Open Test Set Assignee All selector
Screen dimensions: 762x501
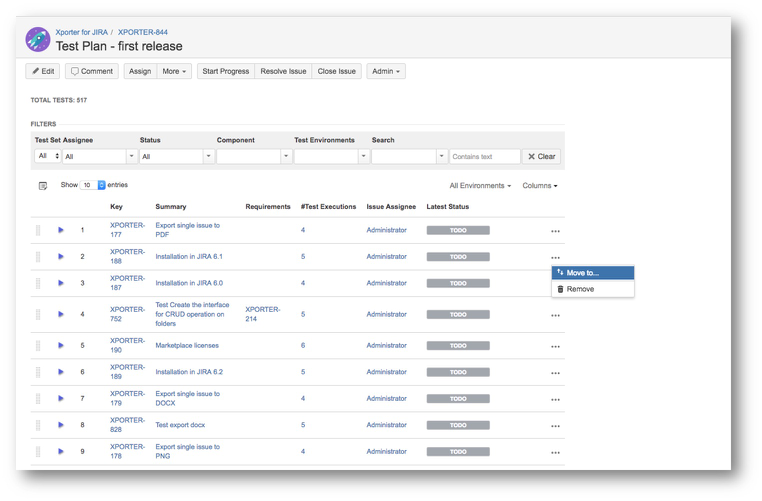[x=48, y=156]
